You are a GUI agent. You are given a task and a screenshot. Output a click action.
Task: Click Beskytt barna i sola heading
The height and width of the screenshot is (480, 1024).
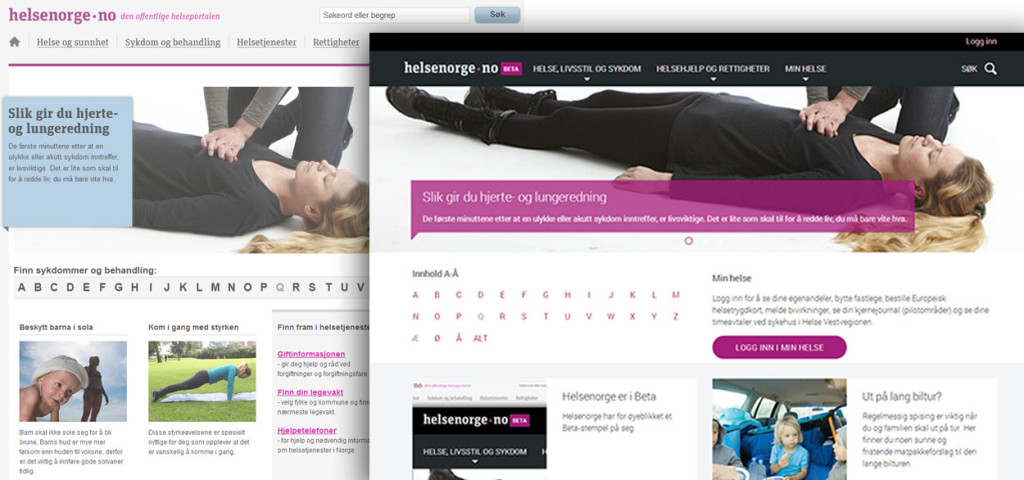pos(56,327)
